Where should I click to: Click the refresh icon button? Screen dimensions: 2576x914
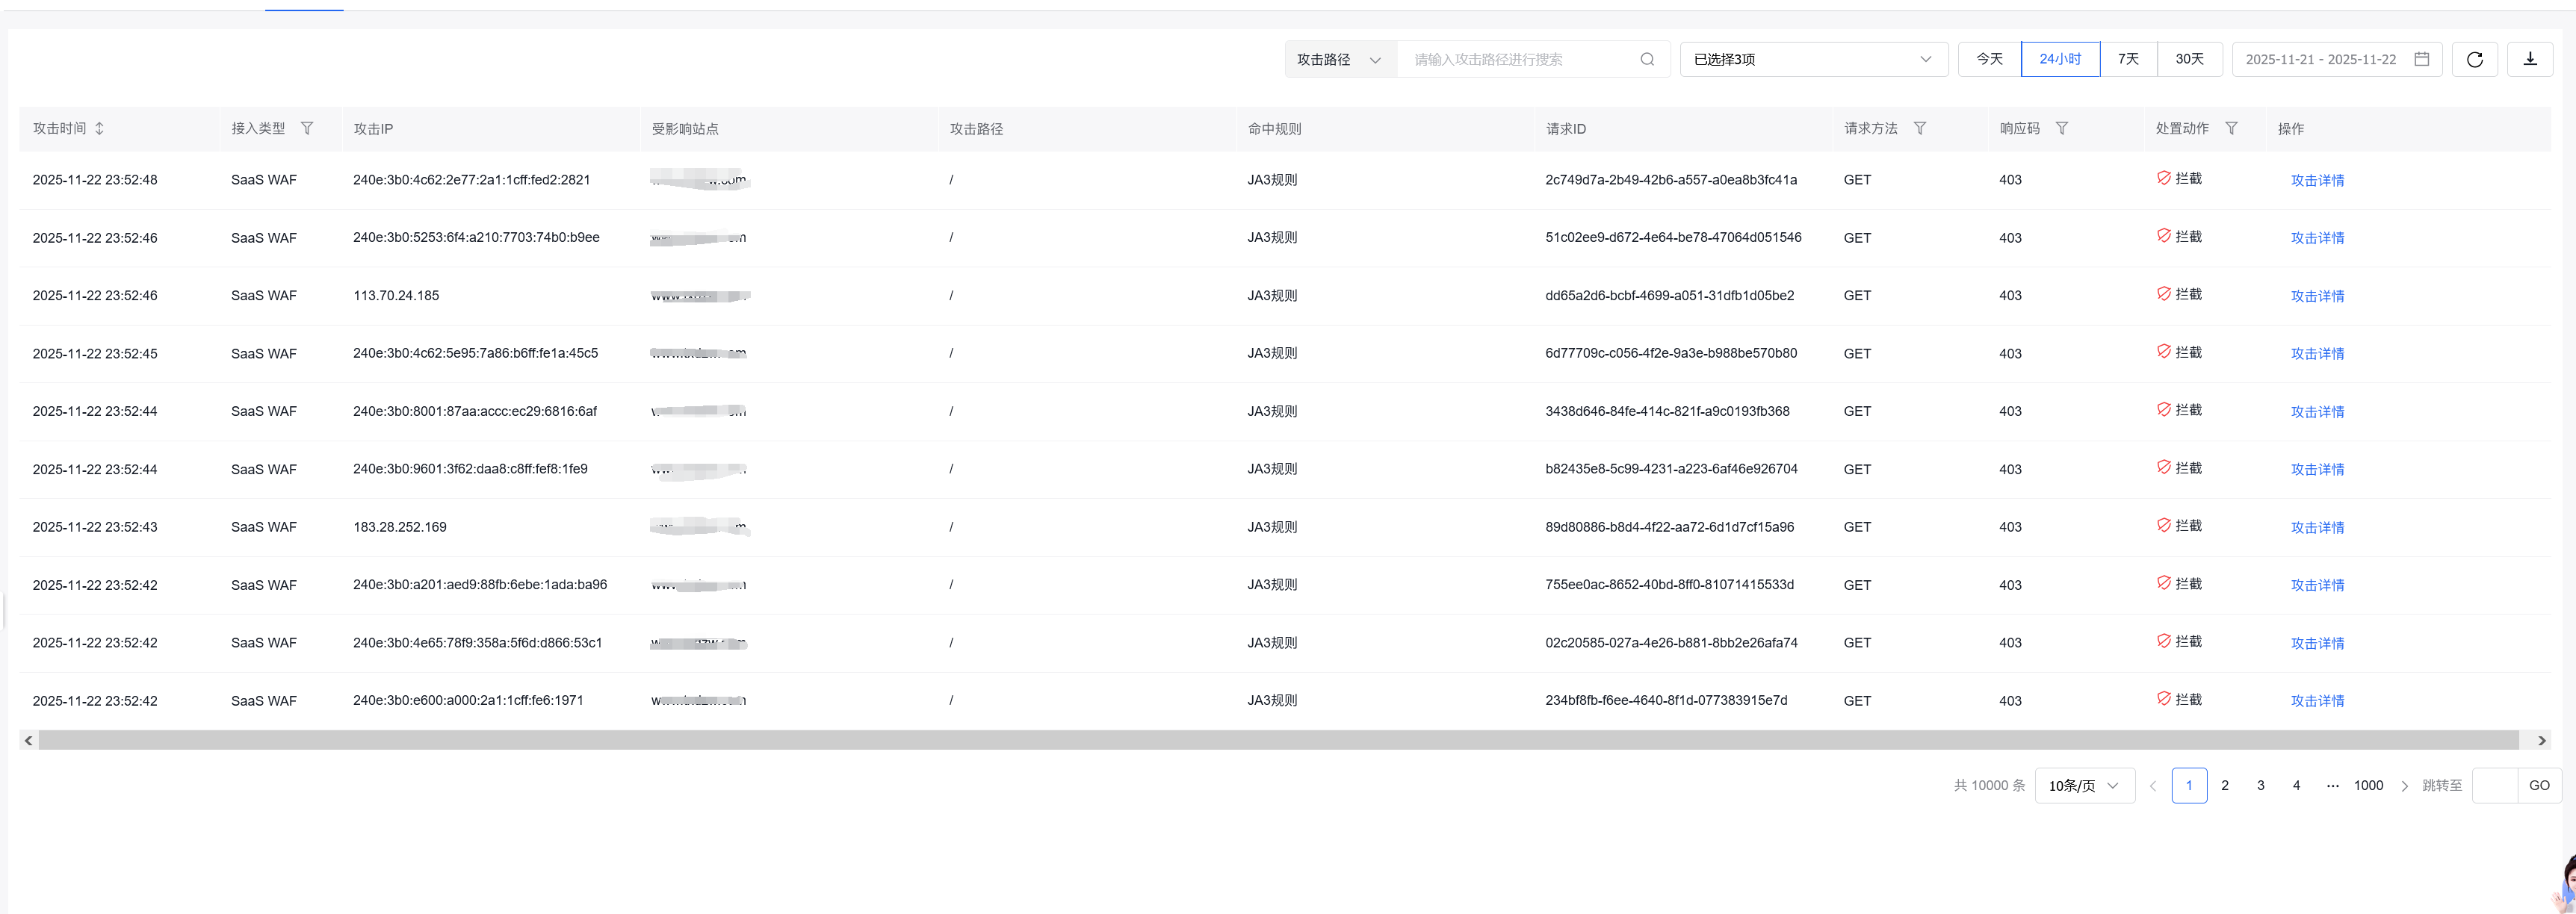click(x=2474, y=60)
